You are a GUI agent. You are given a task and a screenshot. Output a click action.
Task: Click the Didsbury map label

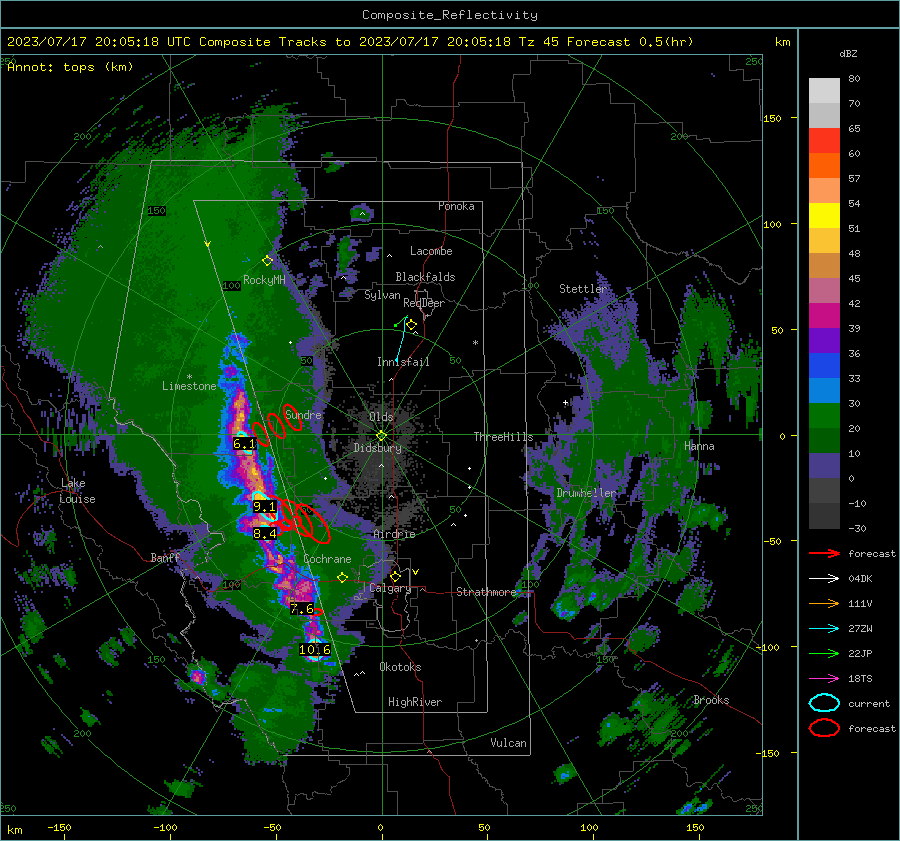point(377,448)
